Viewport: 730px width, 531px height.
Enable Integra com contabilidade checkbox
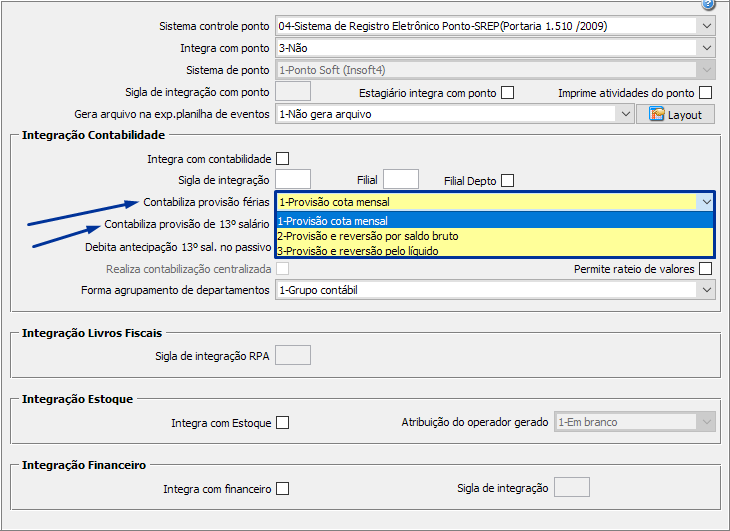pyautogui.click(x=283, y=158)
